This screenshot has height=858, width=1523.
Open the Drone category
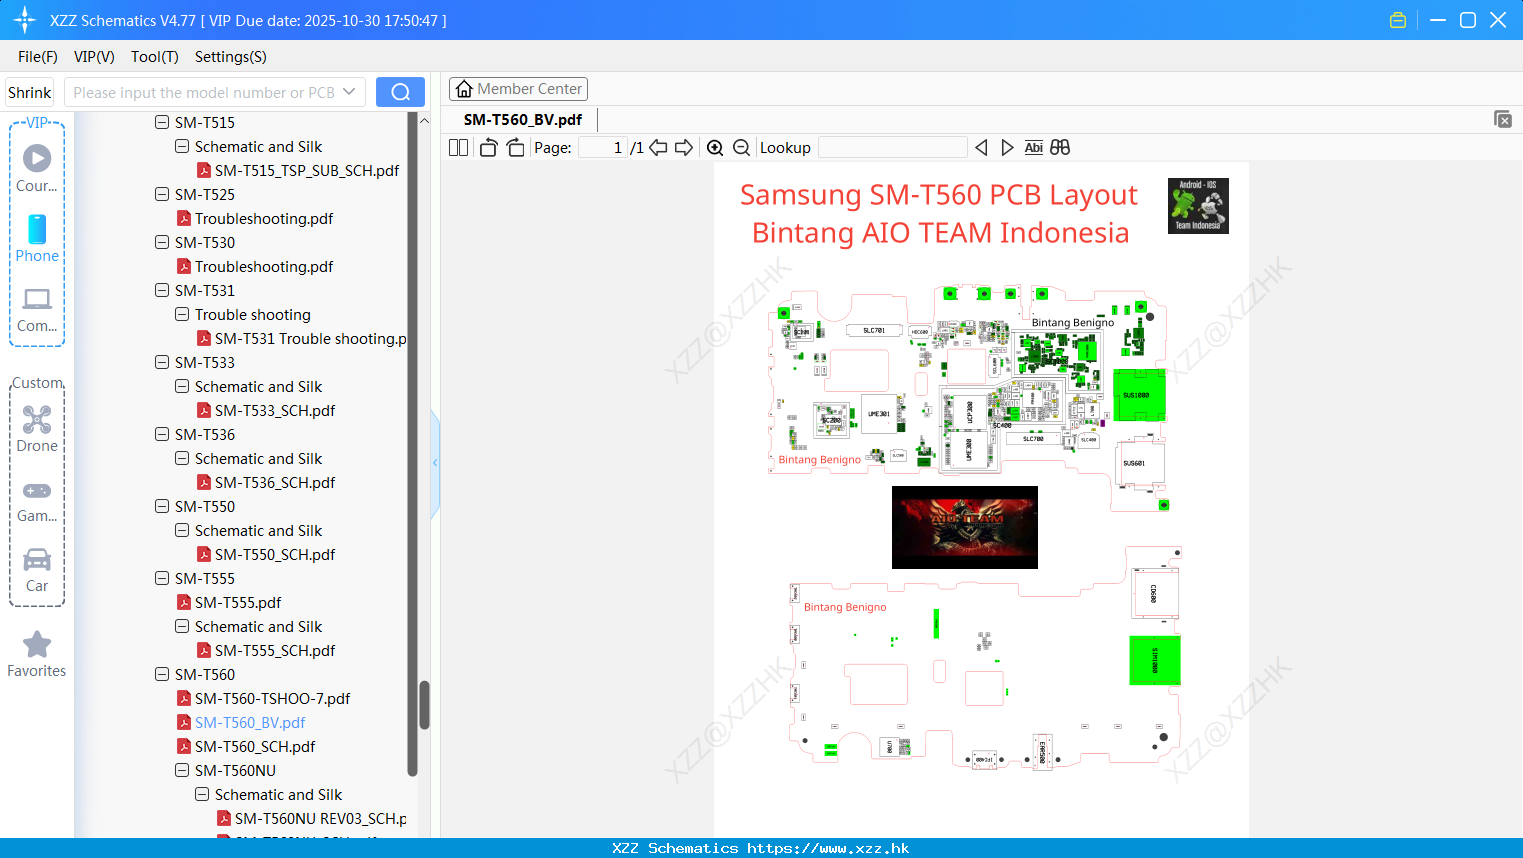click(x=37, y=428)
